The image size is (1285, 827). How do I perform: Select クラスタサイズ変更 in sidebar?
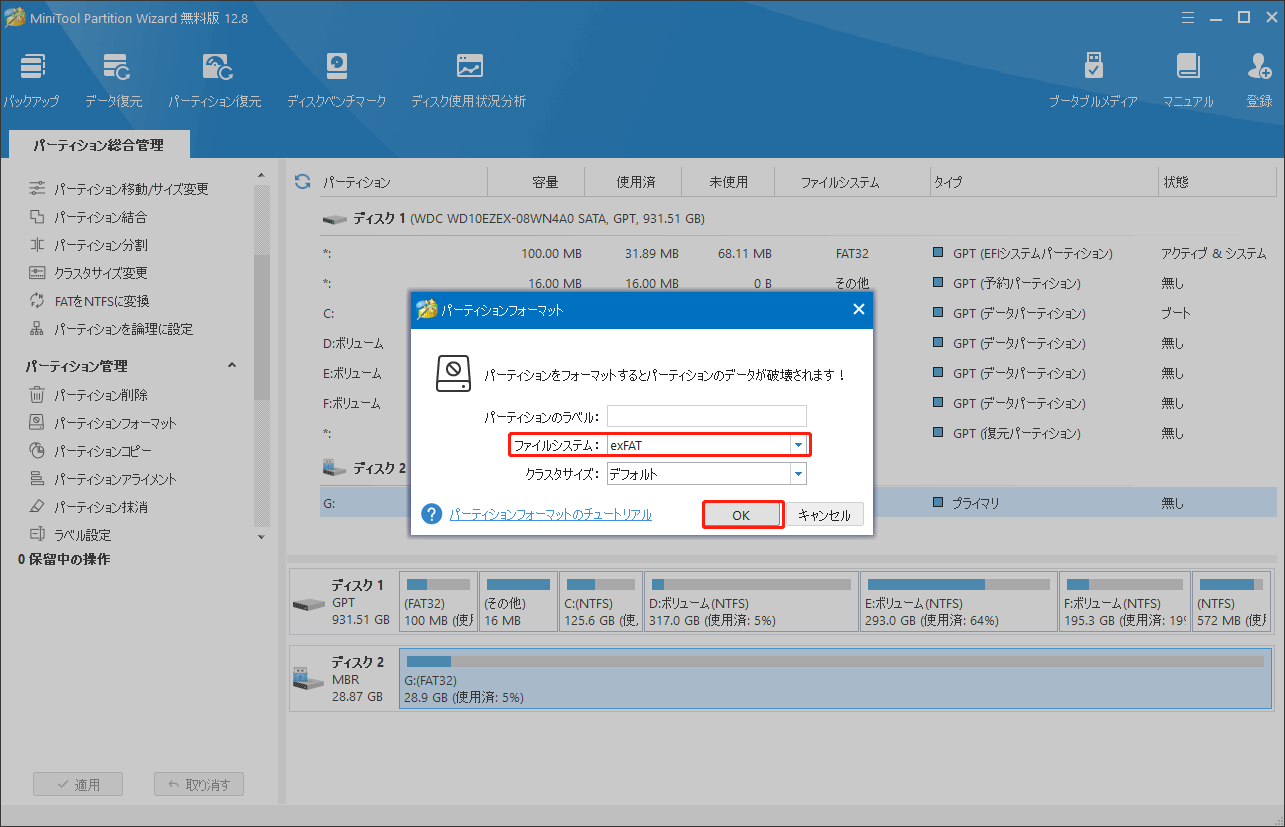click(88, 273)
